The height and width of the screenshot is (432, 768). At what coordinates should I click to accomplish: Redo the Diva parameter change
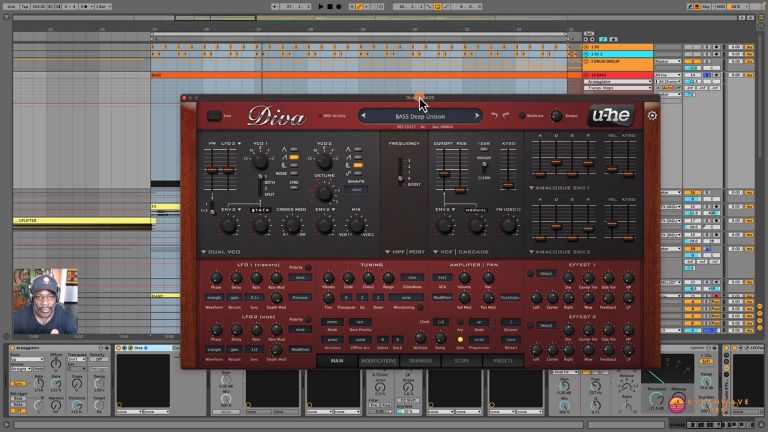506,116
